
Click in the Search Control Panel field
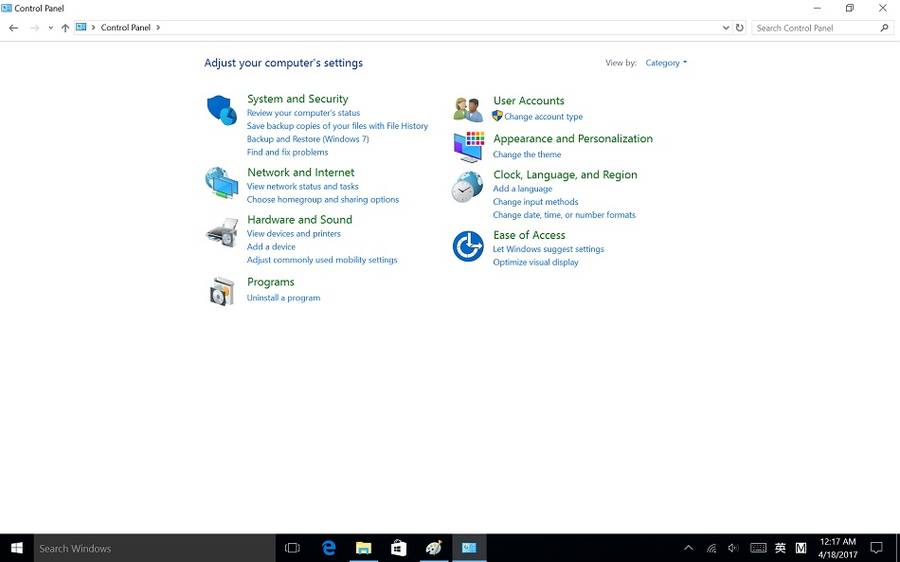click(x=816, y=28)
